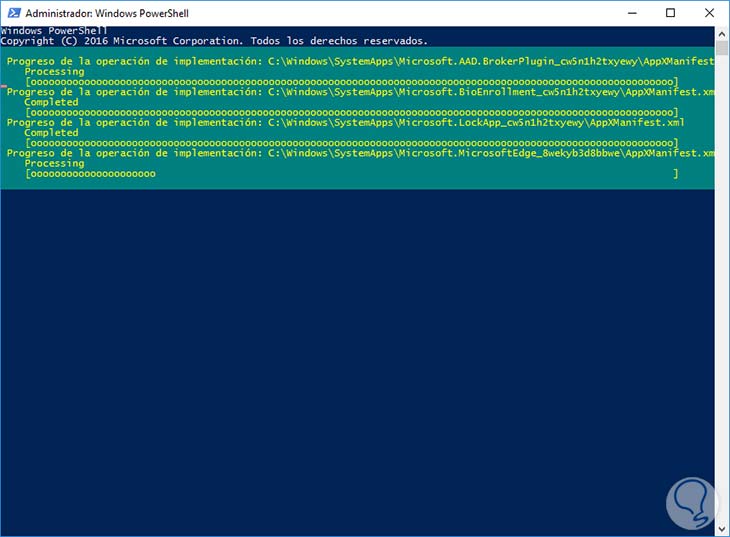Viewport: 730px width, 537px height.
Task: Click the Administrador: Windows PowerShell title text
Action: (x=107, y=14)
